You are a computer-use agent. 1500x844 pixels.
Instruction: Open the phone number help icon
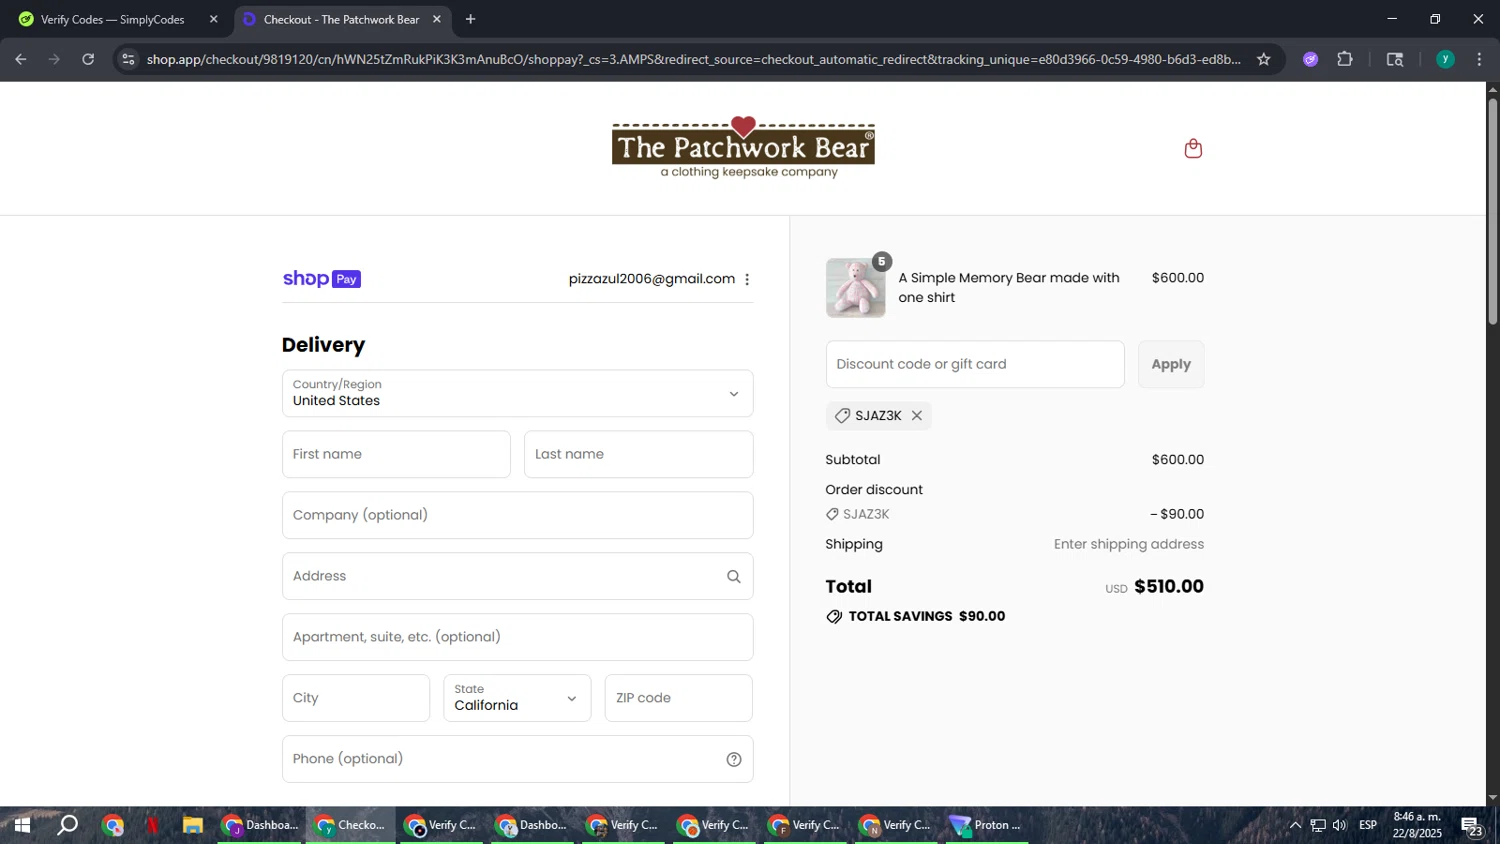coord(734,759)
